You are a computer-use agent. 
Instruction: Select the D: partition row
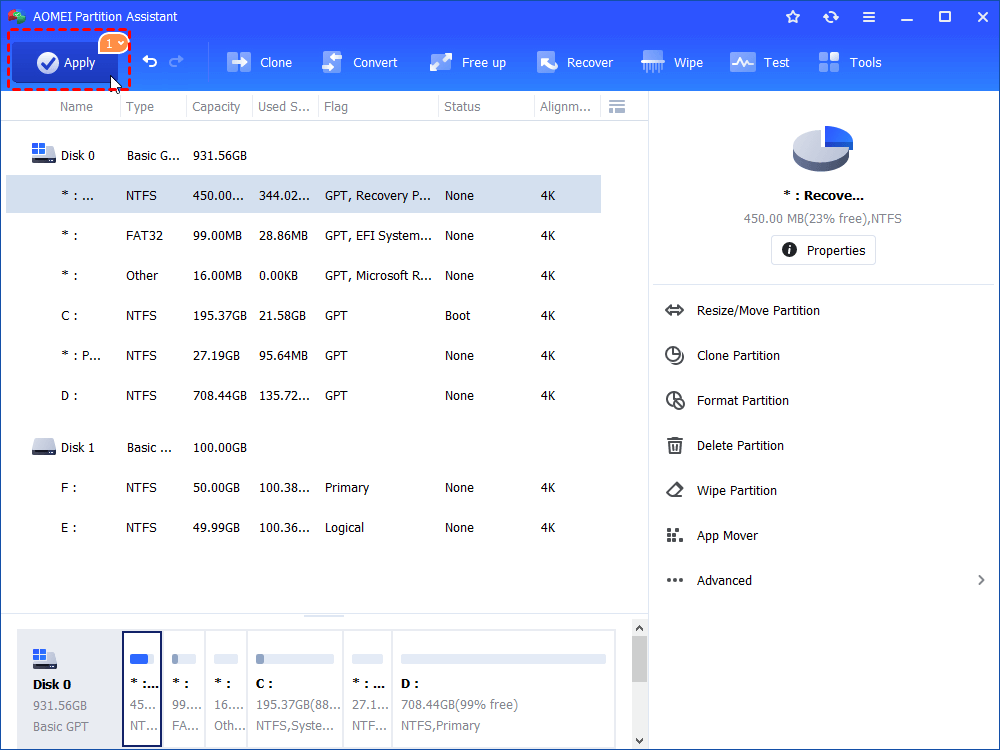coord(304,395)
